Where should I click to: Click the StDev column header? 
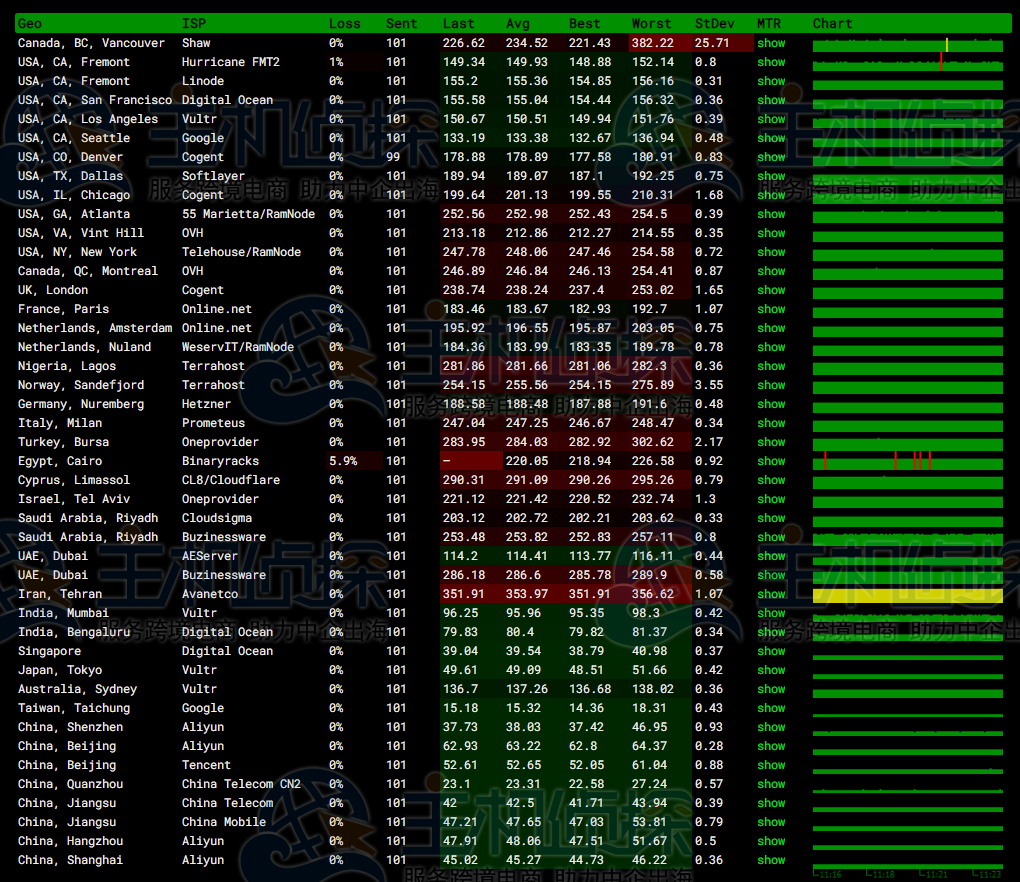[x=714, y=23]
